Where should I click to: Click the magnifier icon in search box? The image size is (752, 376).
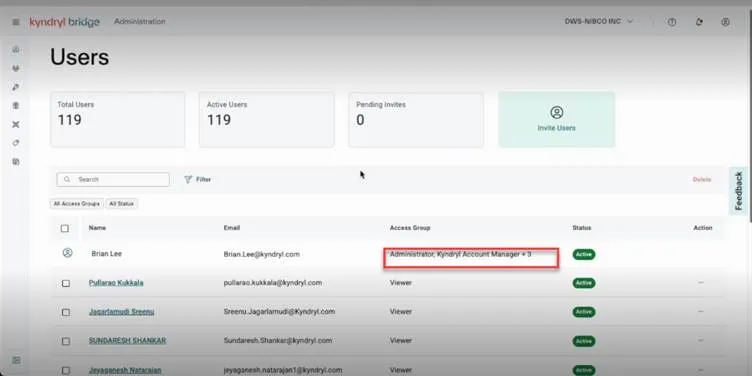tap(67, 179)
